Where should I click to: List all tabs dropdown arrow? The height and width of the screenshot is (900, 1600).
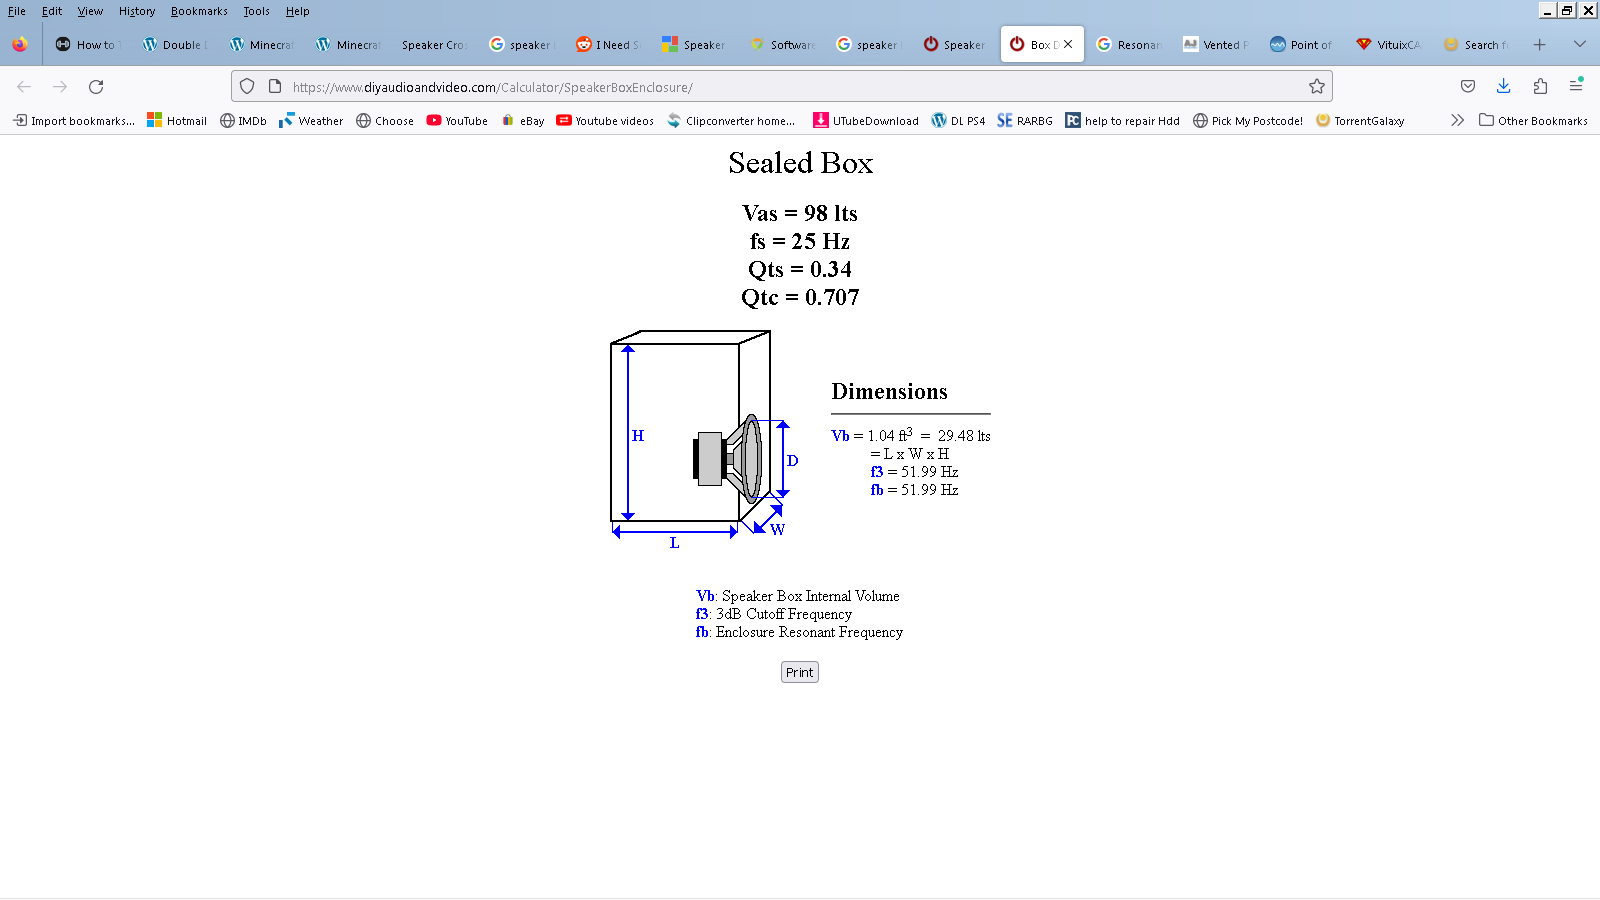[x=1580, y=44]
